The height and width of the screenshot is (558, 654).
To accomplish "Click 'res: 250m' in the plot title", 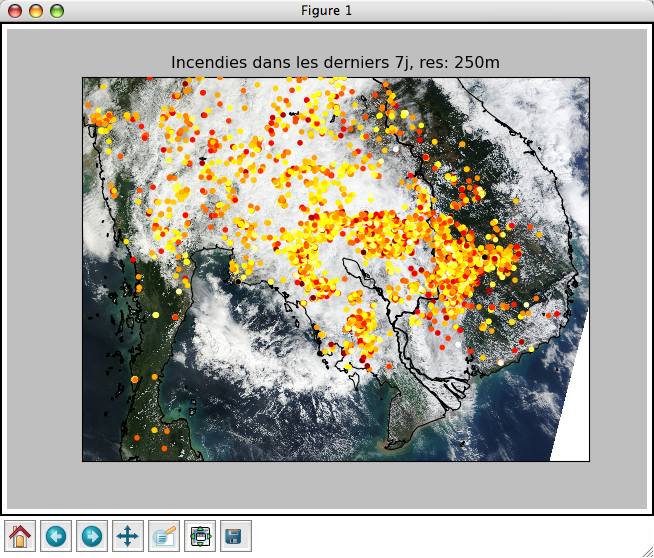I will pyautogui.click(x=460, y=63).
